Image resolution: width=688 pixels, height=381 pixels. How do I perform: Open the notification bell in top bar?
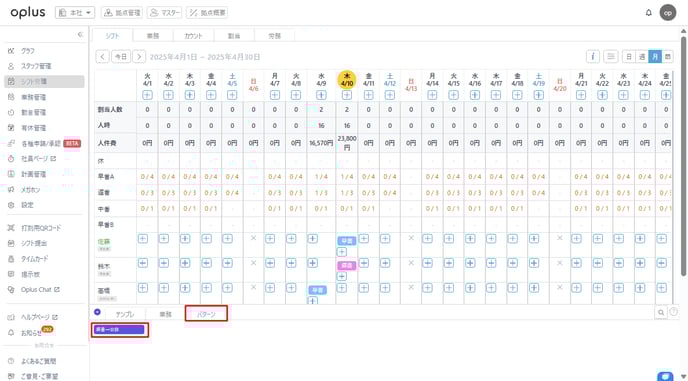click(649, 13)
